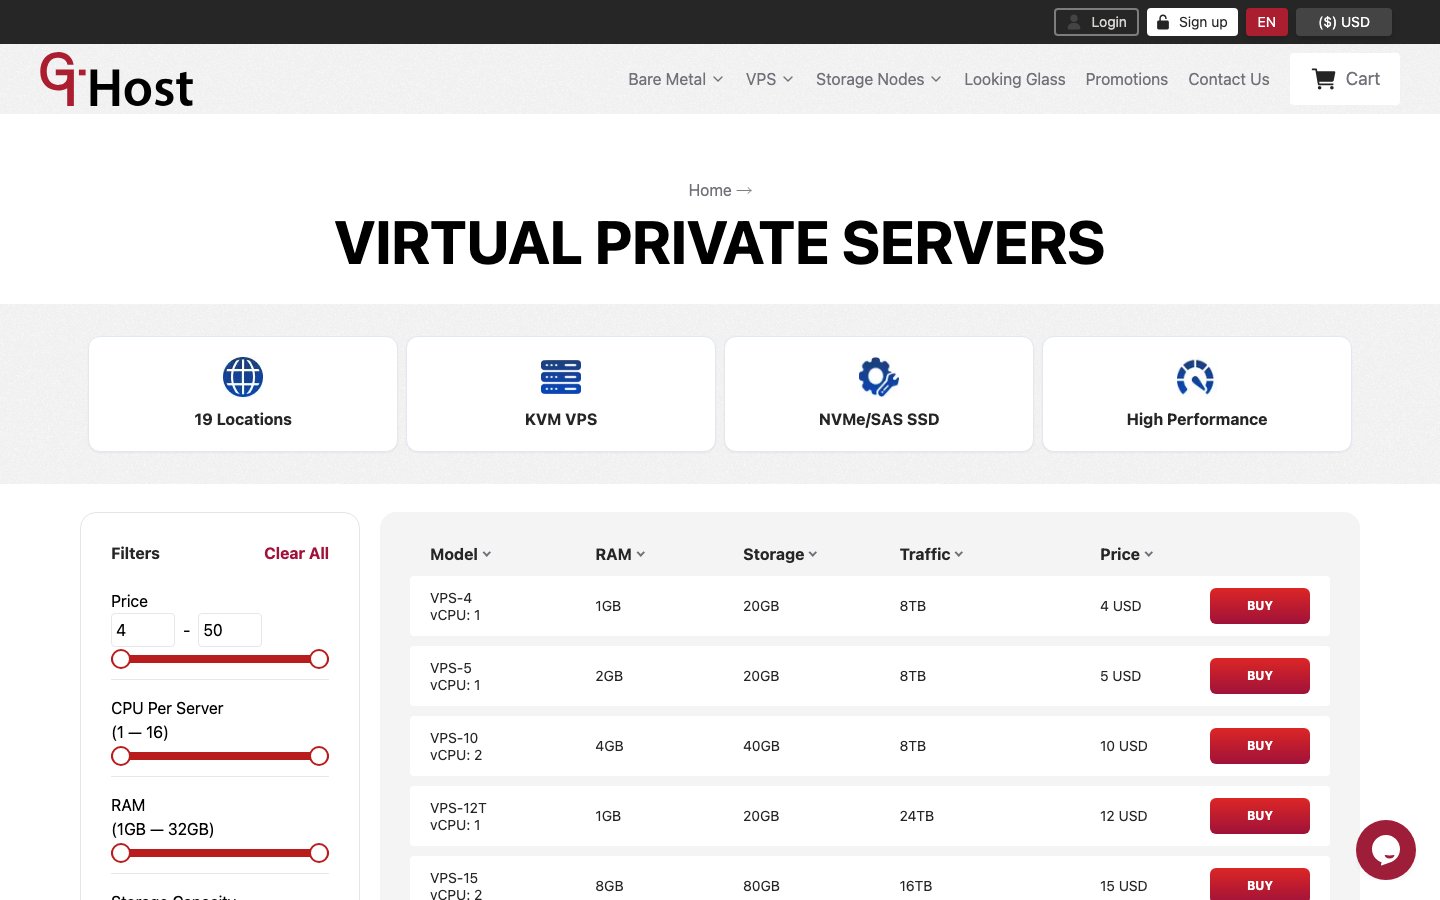Buy the VPS-12T plan
Image resolution: width=1440 pixels, height=900 pixels.
1260,816
